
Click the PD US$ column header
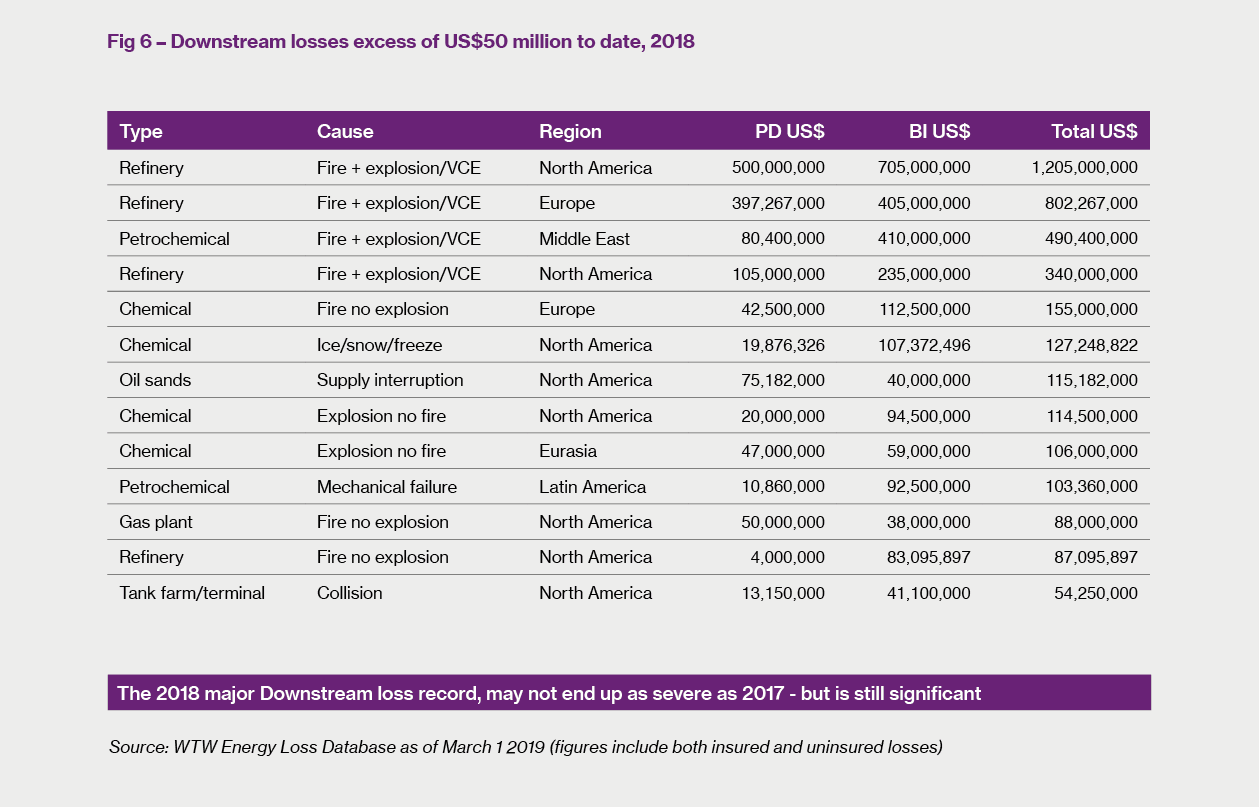tap(789, 132)
